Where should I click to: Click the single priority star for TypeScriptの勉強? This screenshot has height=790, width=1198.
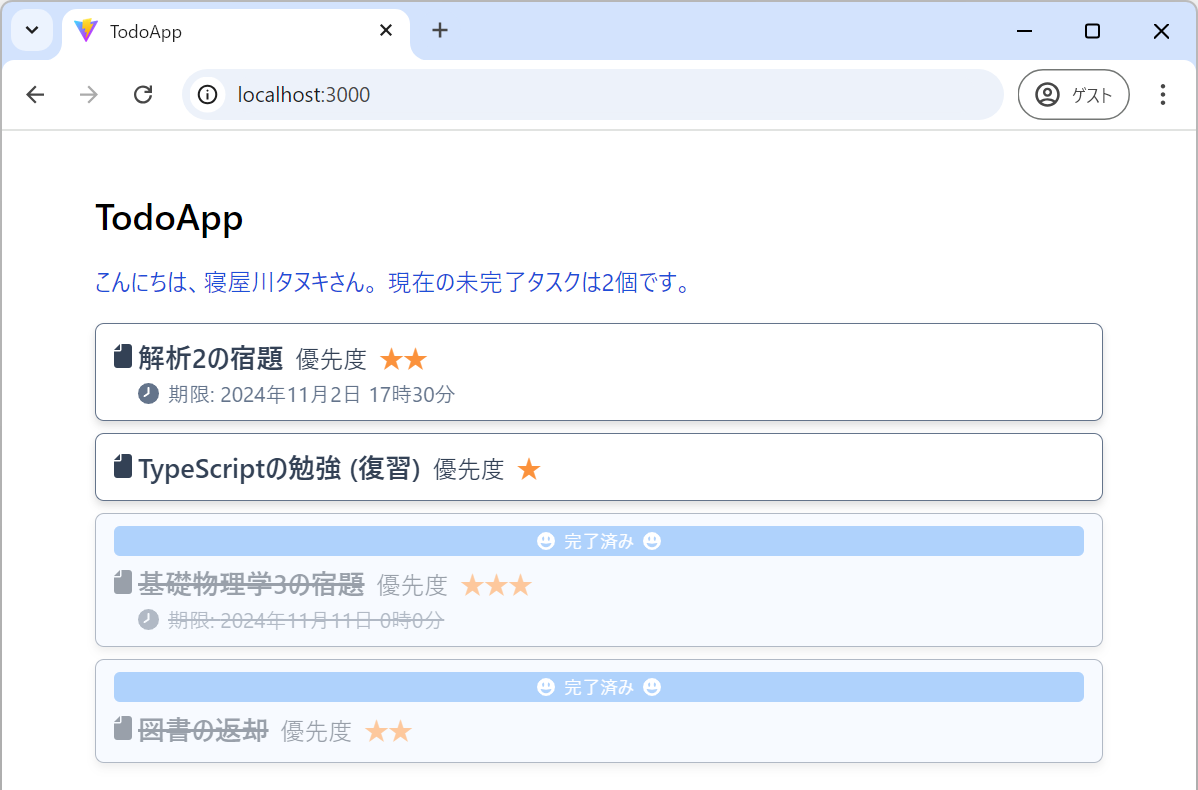tap(529, 468)
